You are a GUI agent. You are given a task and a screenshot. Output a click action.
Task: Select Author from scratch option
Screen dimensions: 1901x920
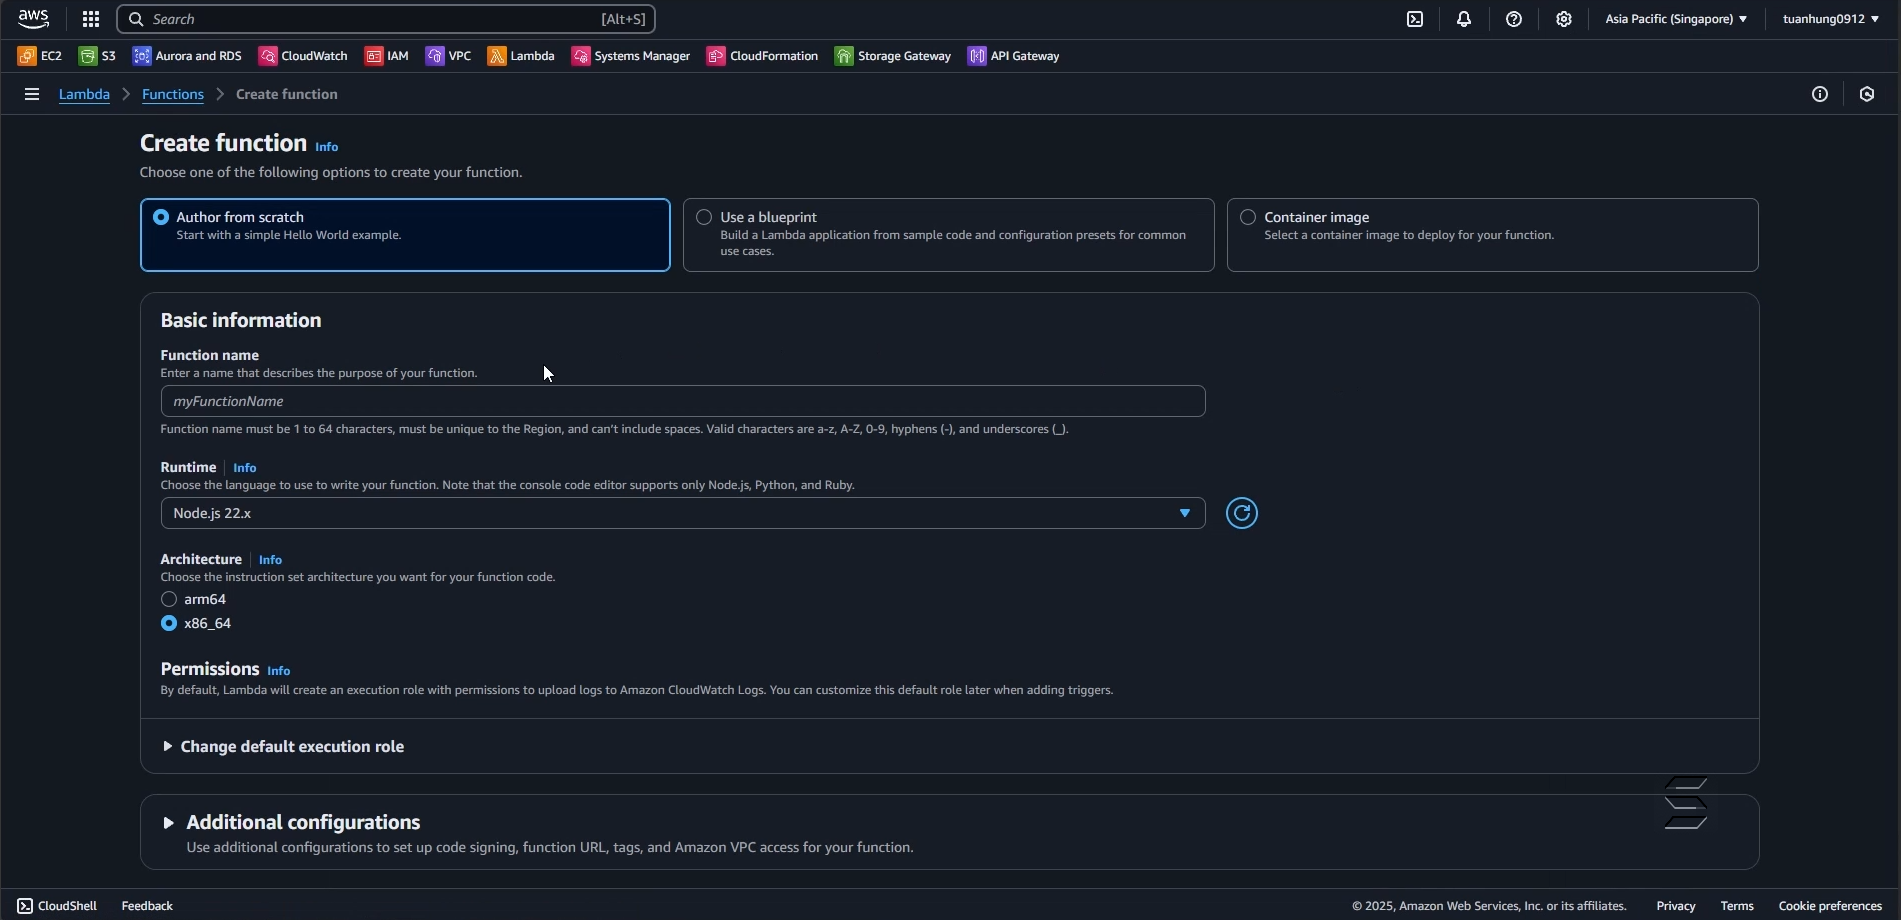[405, 235]
